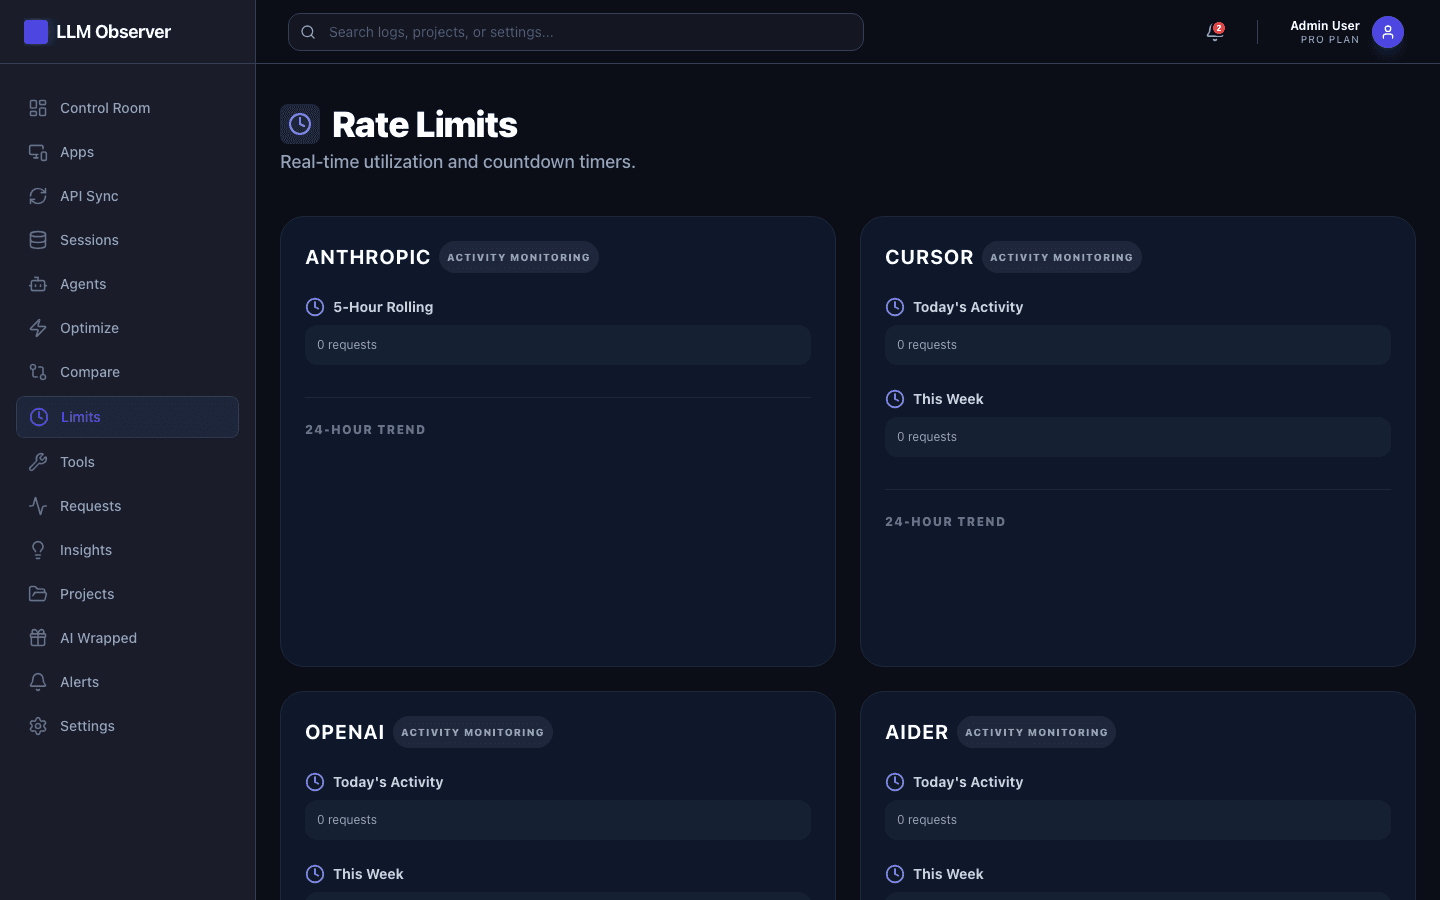Image resolution: width=1440 pixels, height=900 pixels.
Task: Click clock icon beside Aider Today's Activity
Action: point(895,782)
